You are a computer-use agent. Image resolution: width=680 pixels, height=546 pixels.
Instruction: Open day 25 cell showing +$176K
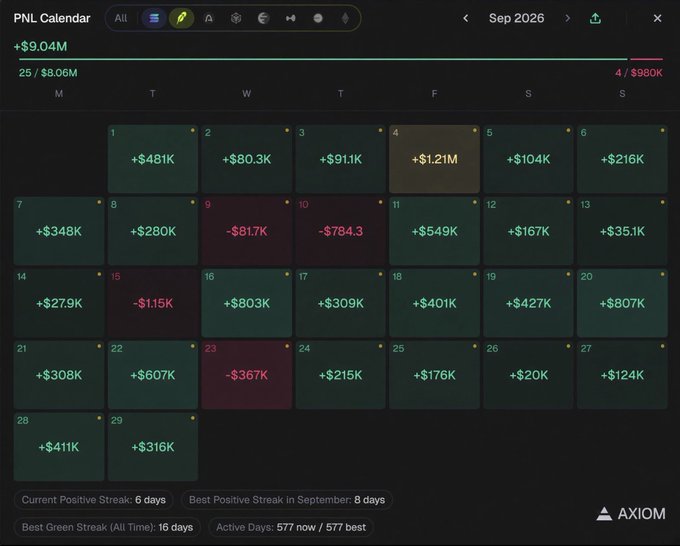tap(435, 375)
